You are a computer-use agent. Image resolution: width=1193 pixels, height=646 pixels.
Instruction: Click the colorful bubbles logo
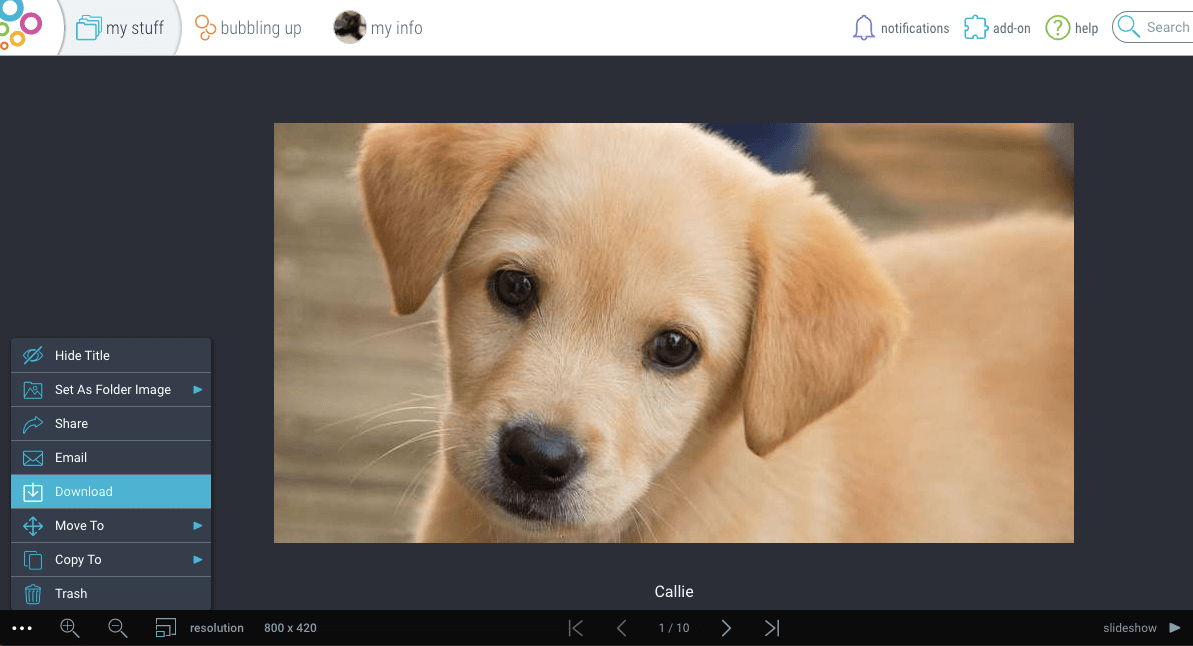[21, 26]
